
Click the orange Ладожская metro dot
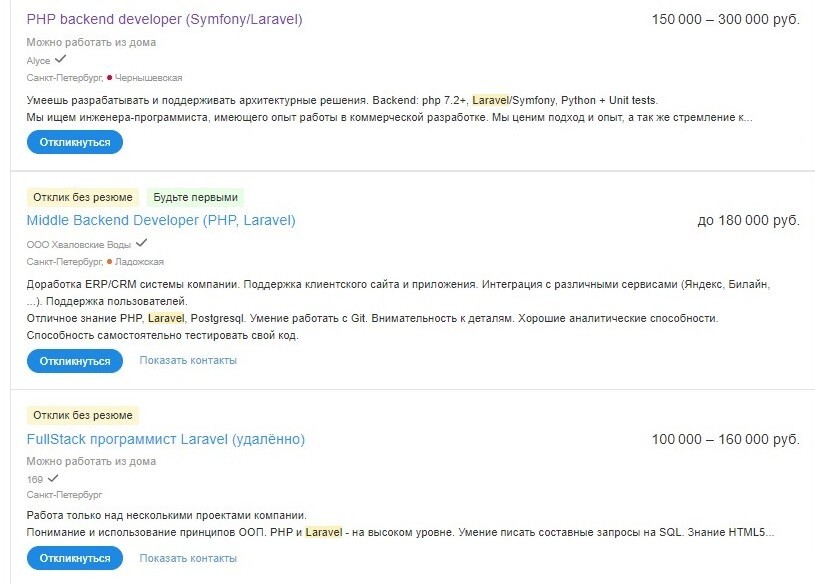109,262
